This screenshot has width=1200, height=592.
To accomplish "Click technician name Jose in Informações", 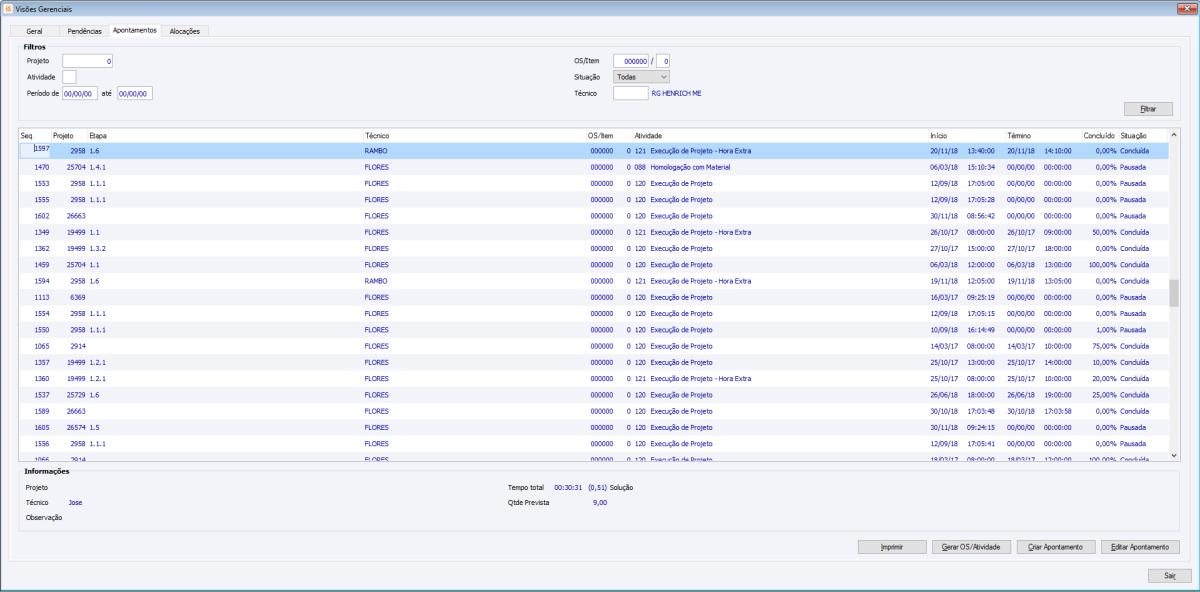I will point(75,502).
